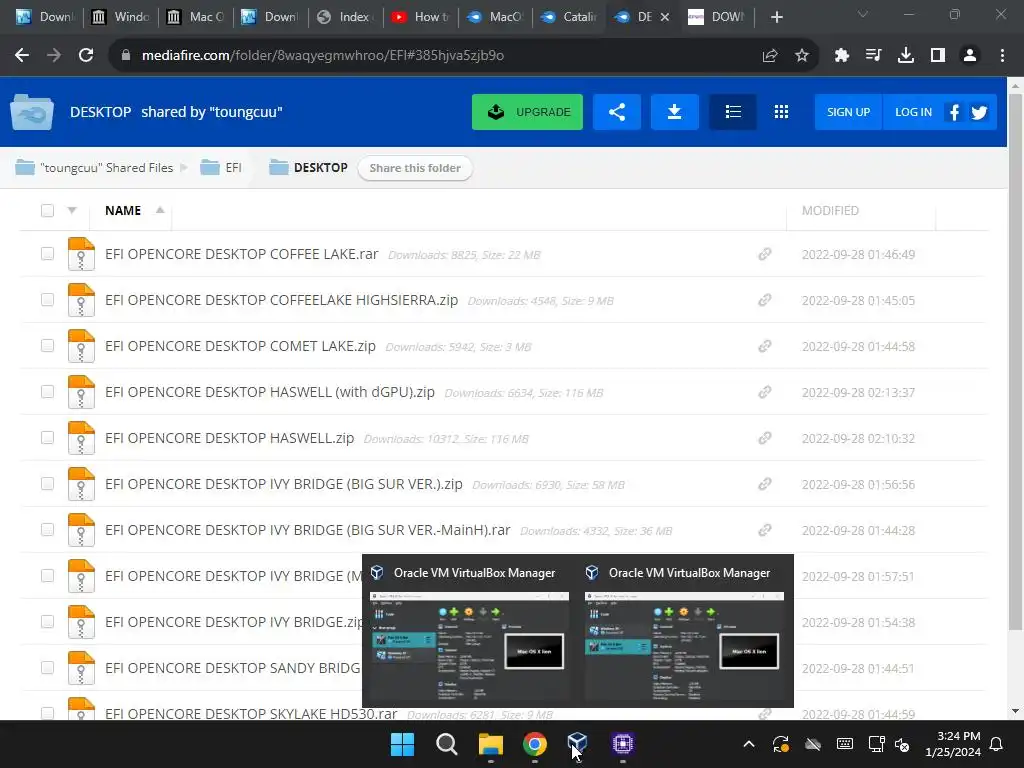Click share page icon in address bar
The image size is (1024, 768).
pyautogui.click(x=770, y=56)
